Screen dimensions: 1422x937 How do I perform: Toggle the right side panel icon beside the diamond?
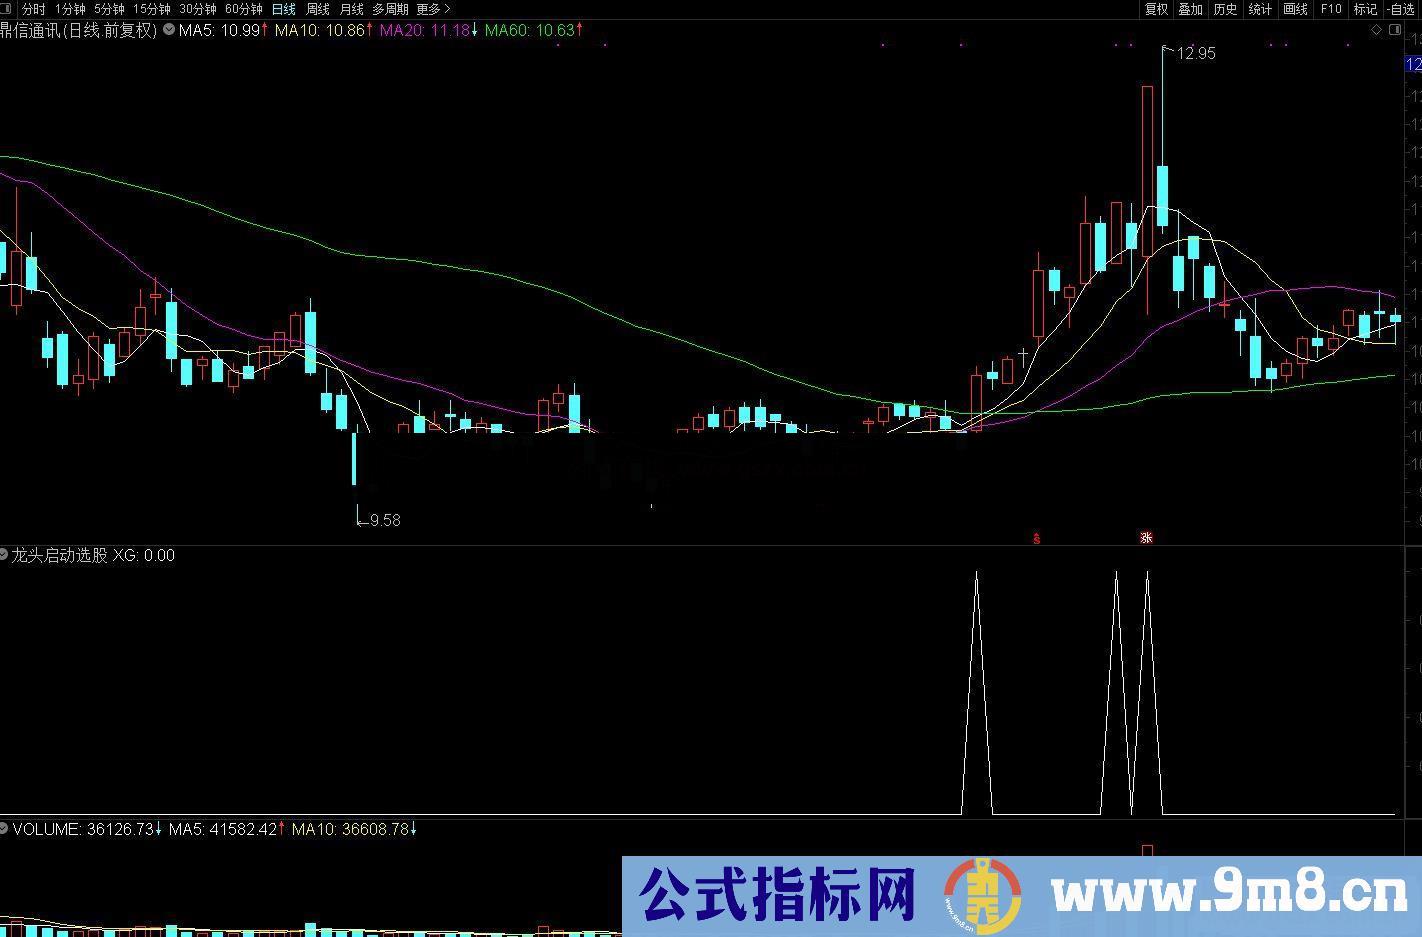1394,30
